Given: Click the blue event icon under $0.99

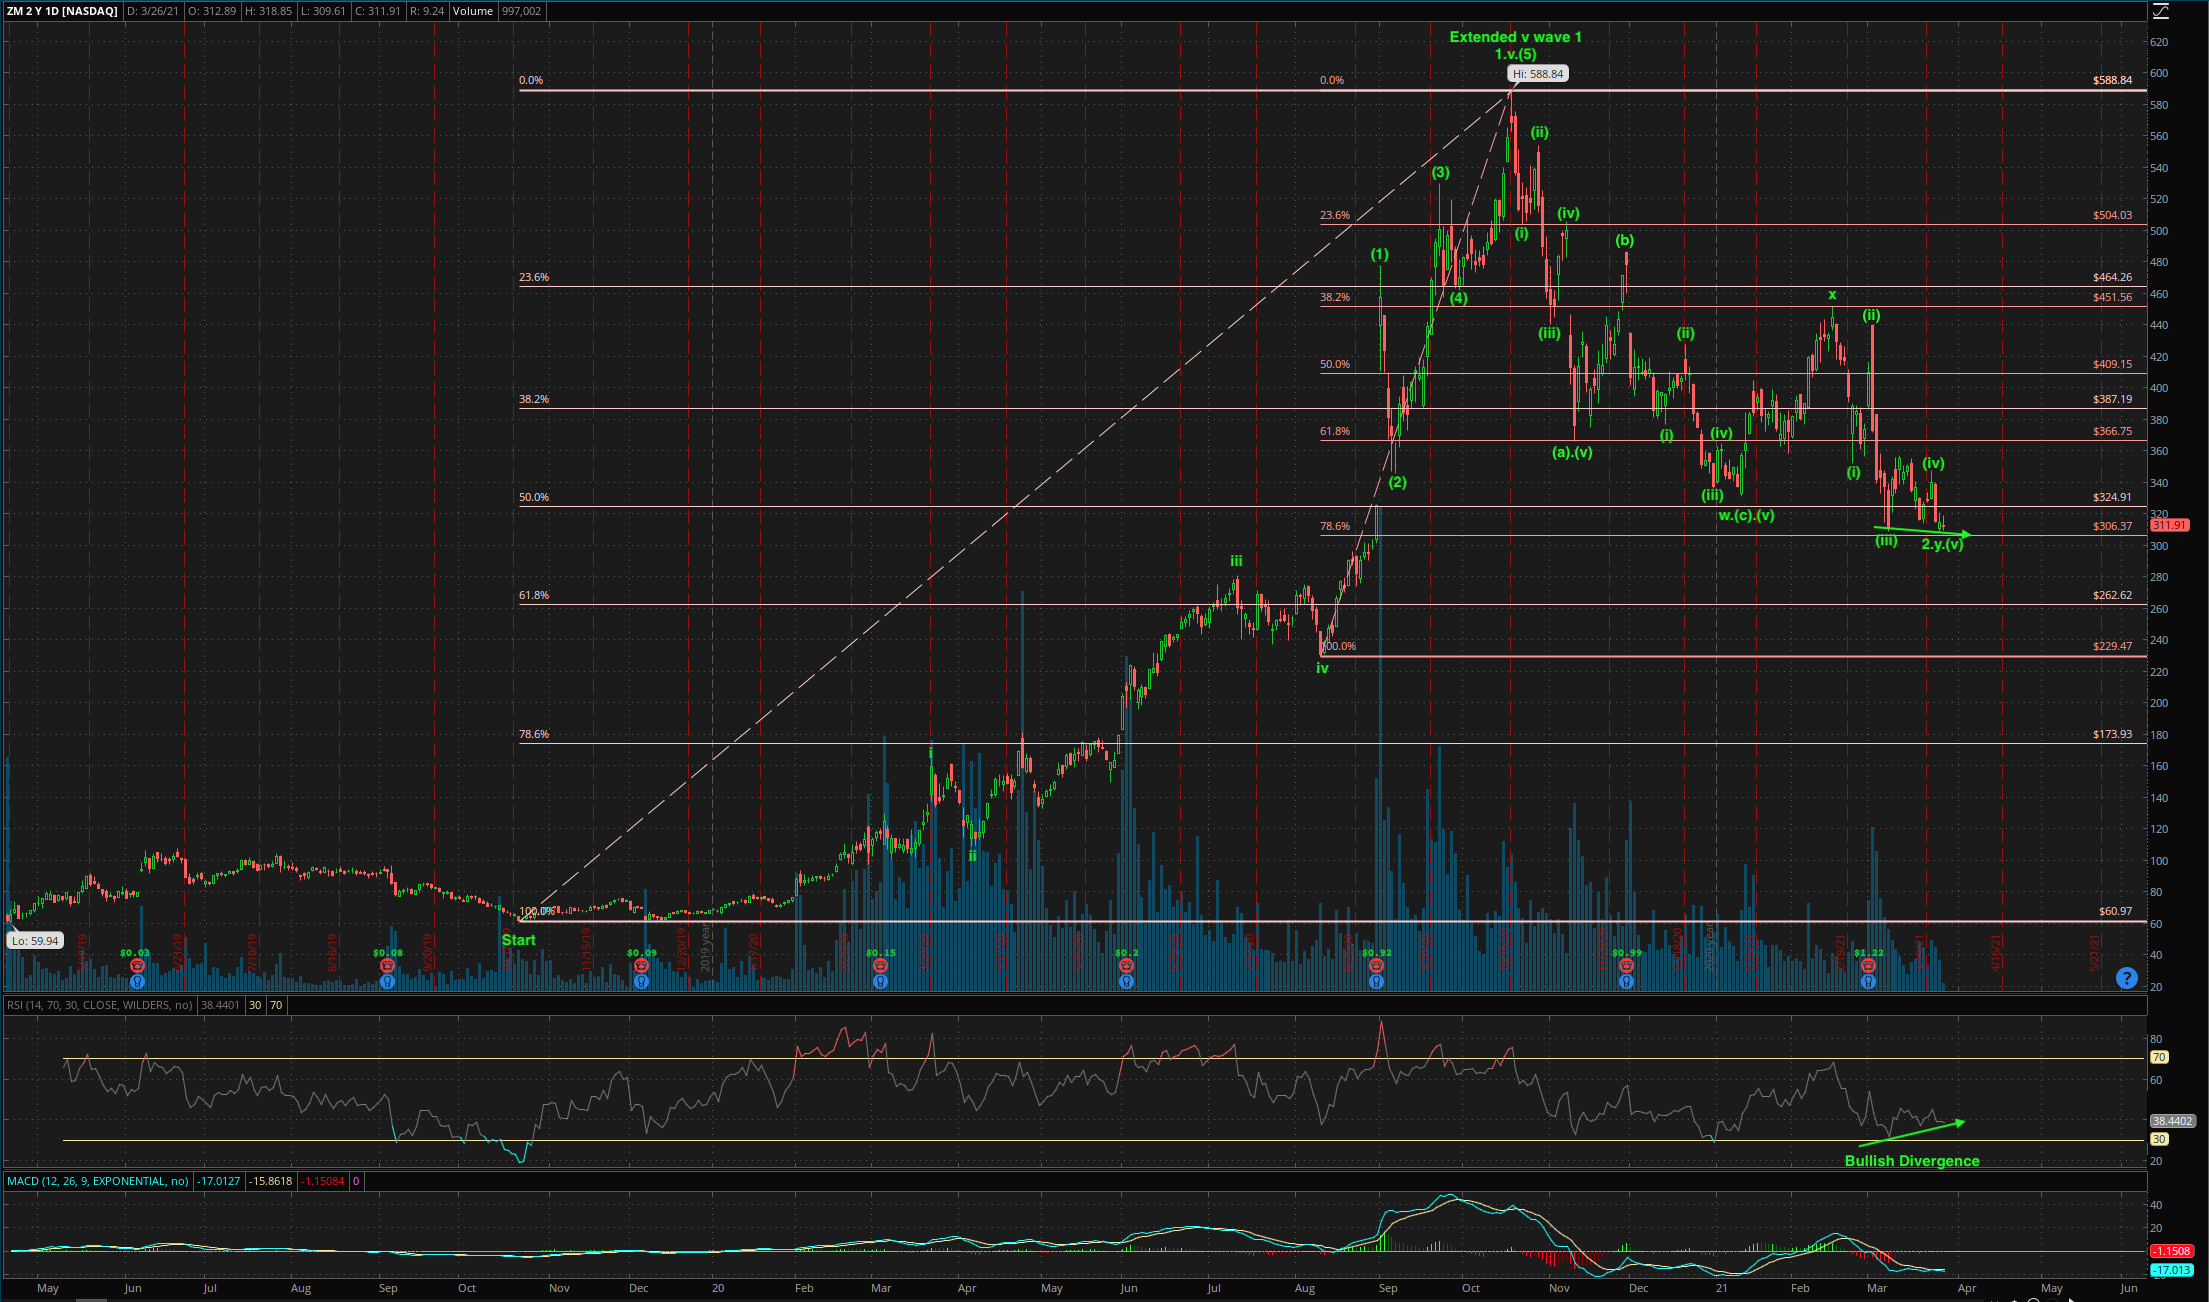Looking at the screenshot, I should pyautogui.click(x=1627, y=982).
